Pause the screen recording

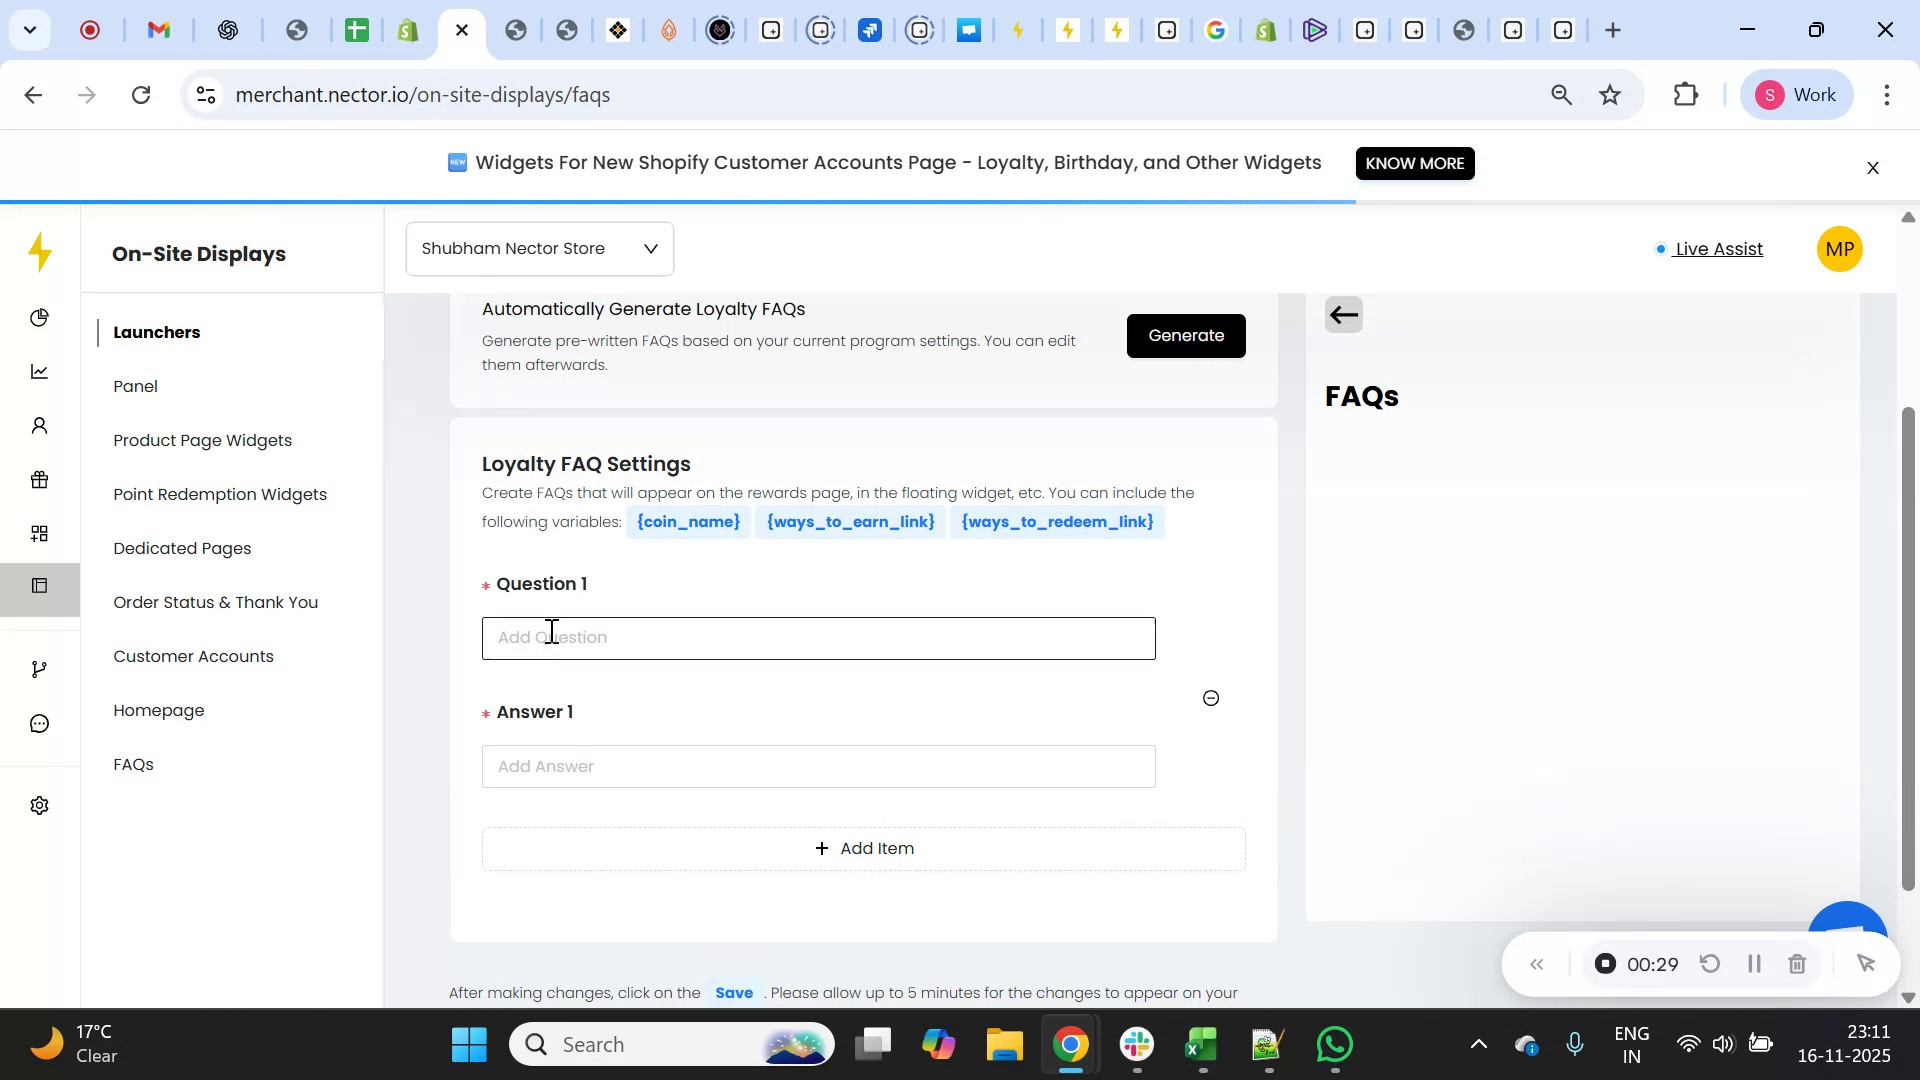coord(1753,963)
